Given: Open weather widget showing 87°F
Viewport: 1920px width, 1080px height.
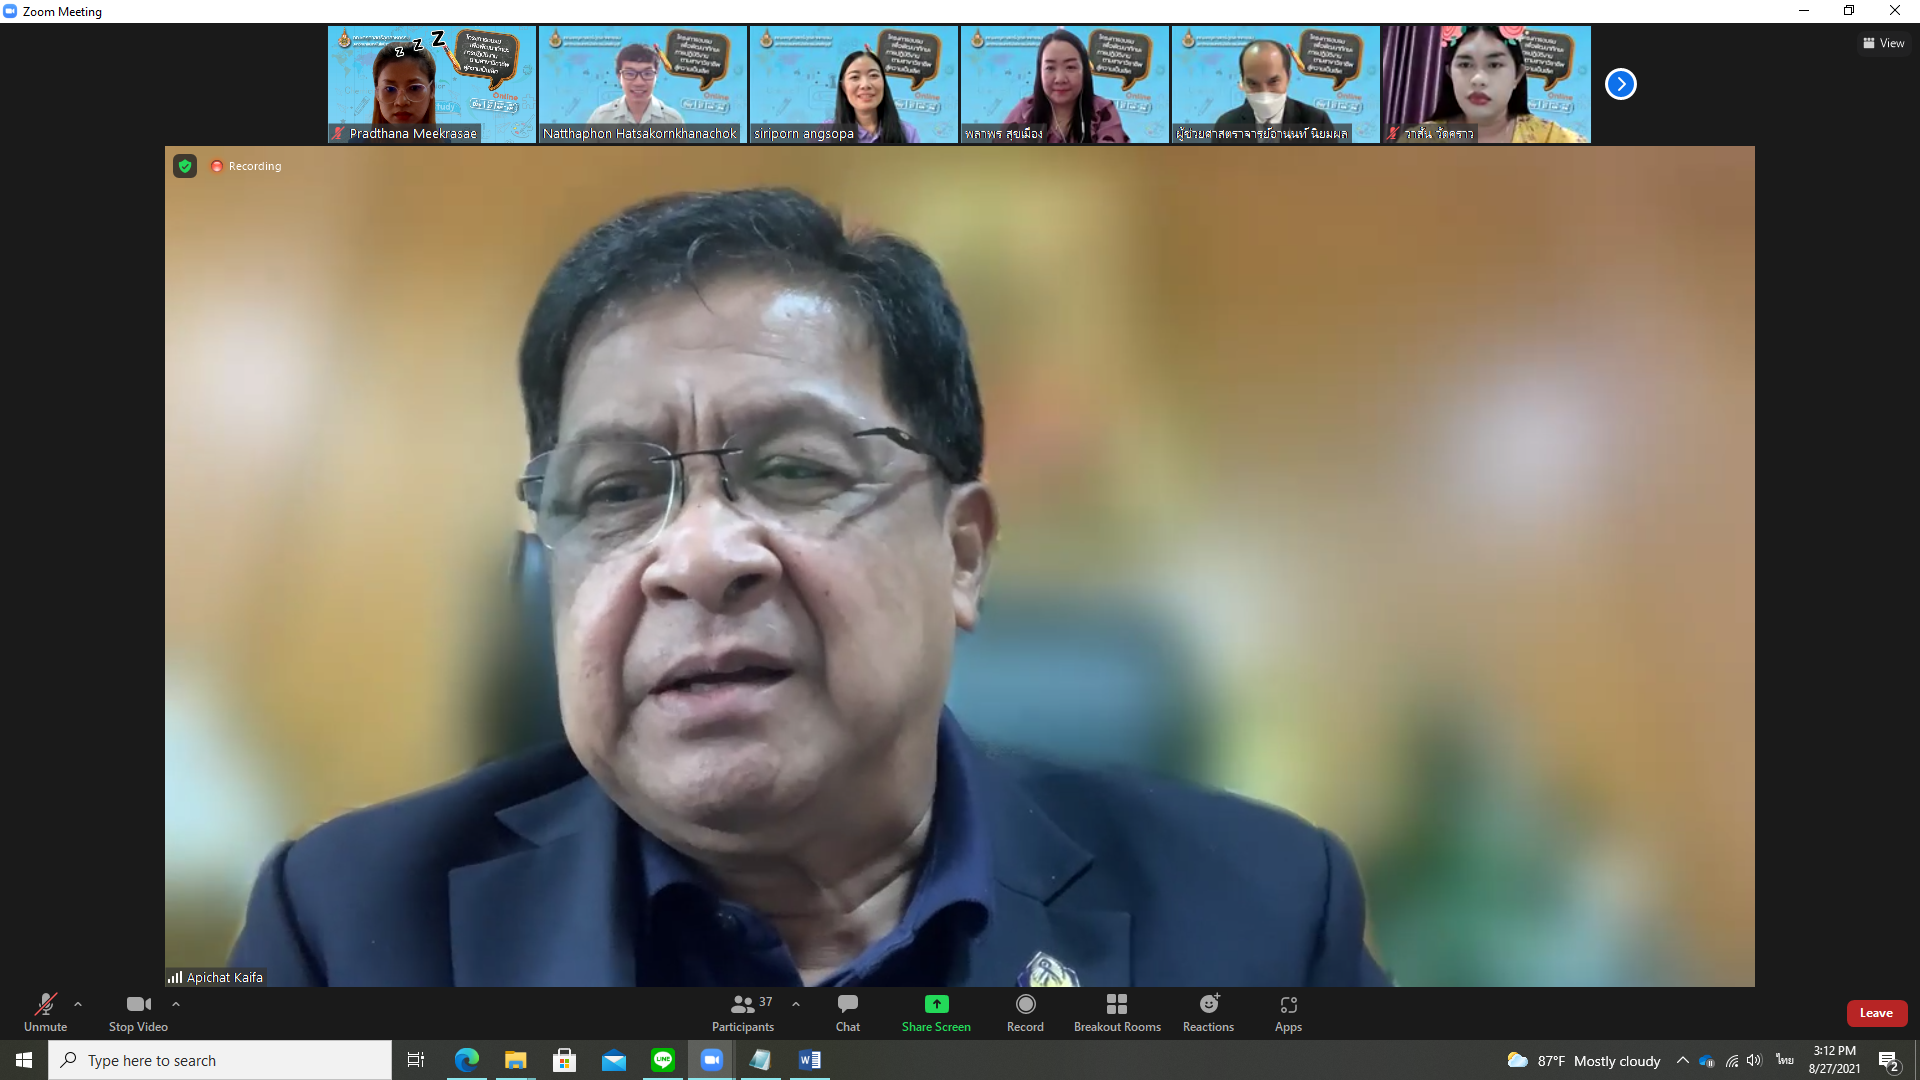Looking at the screenshot, I should click(x=1584, y=1060).
